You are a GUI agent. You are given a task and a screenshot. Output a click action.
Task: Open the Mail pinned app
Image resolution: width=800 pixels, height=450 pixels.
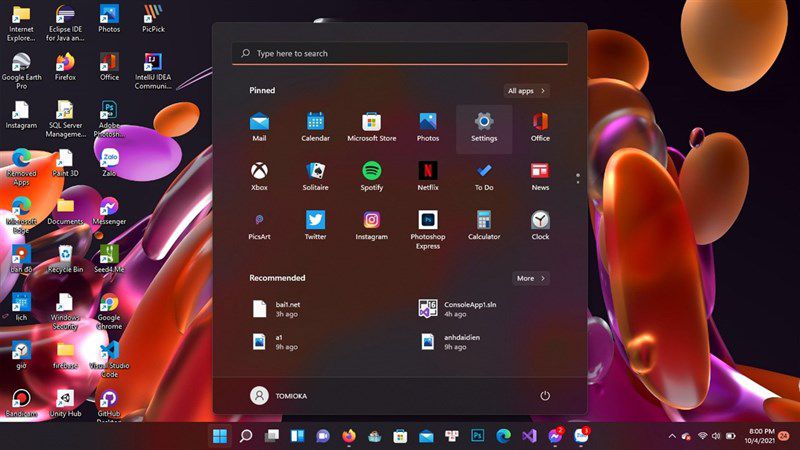(259, 128)
